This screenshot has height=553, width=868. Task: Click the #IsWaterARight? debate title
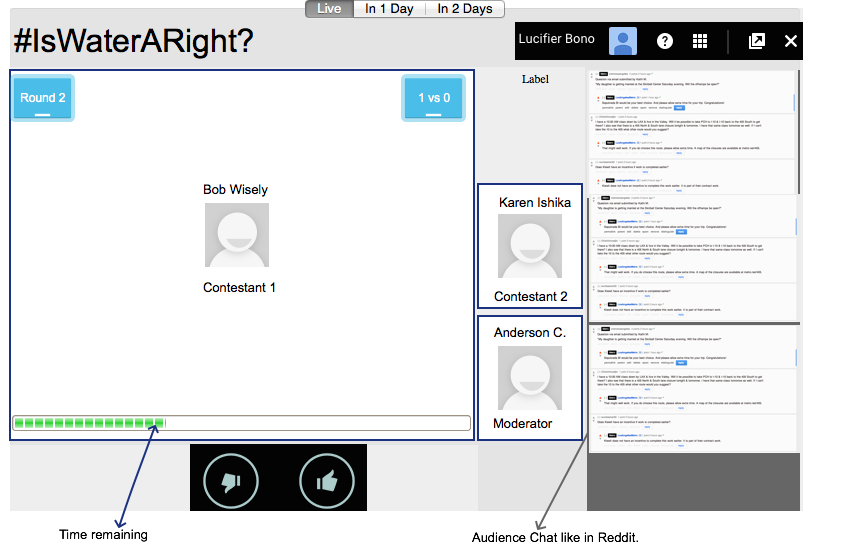pyautogui.click(x=133, y=42)
